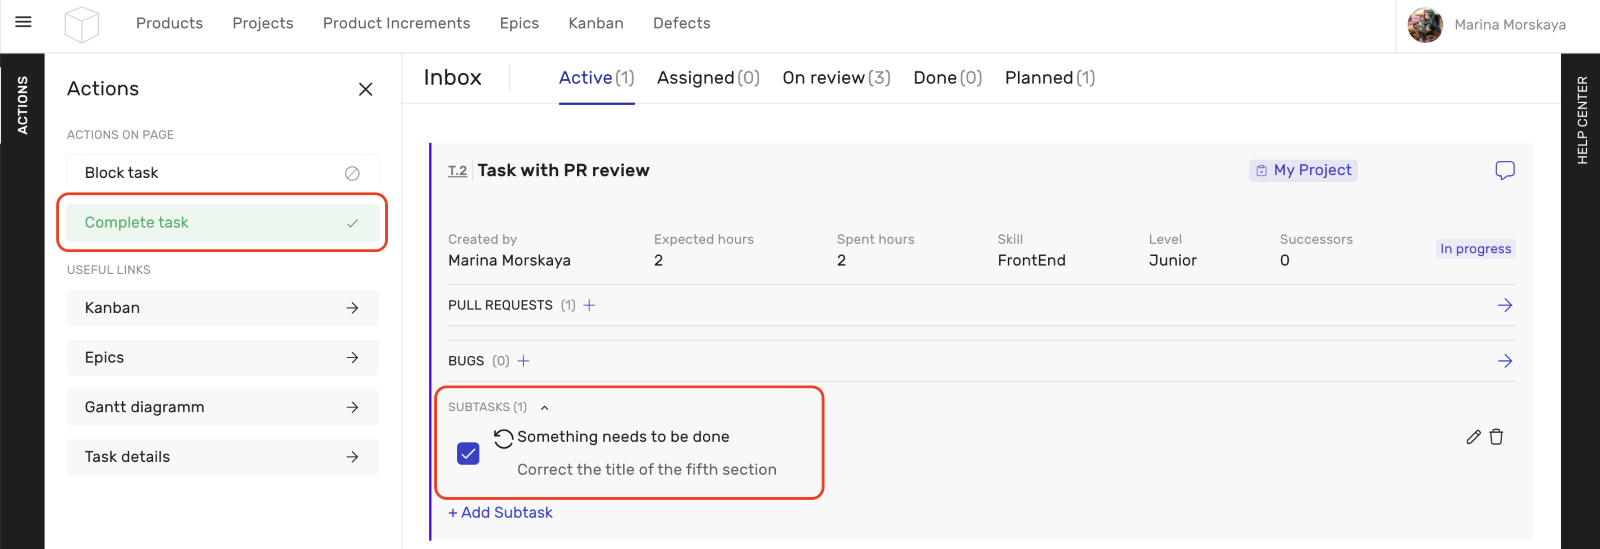
Task: Click the Add Subtask link
Action: (x=500, y=512)
